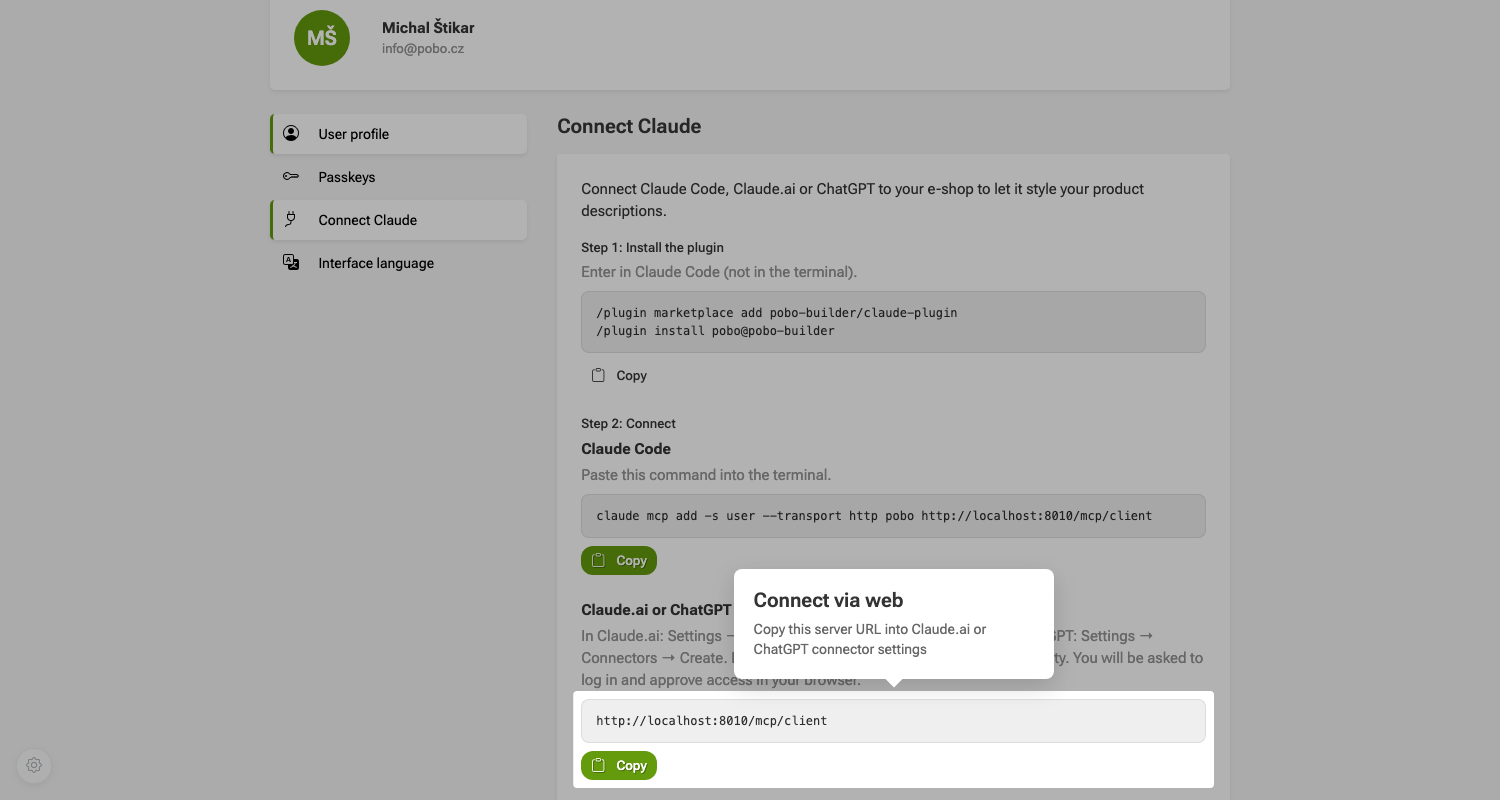Click the info@pobo.cz email text
The height and width of the screenshot is (800, 1500).
423,48
